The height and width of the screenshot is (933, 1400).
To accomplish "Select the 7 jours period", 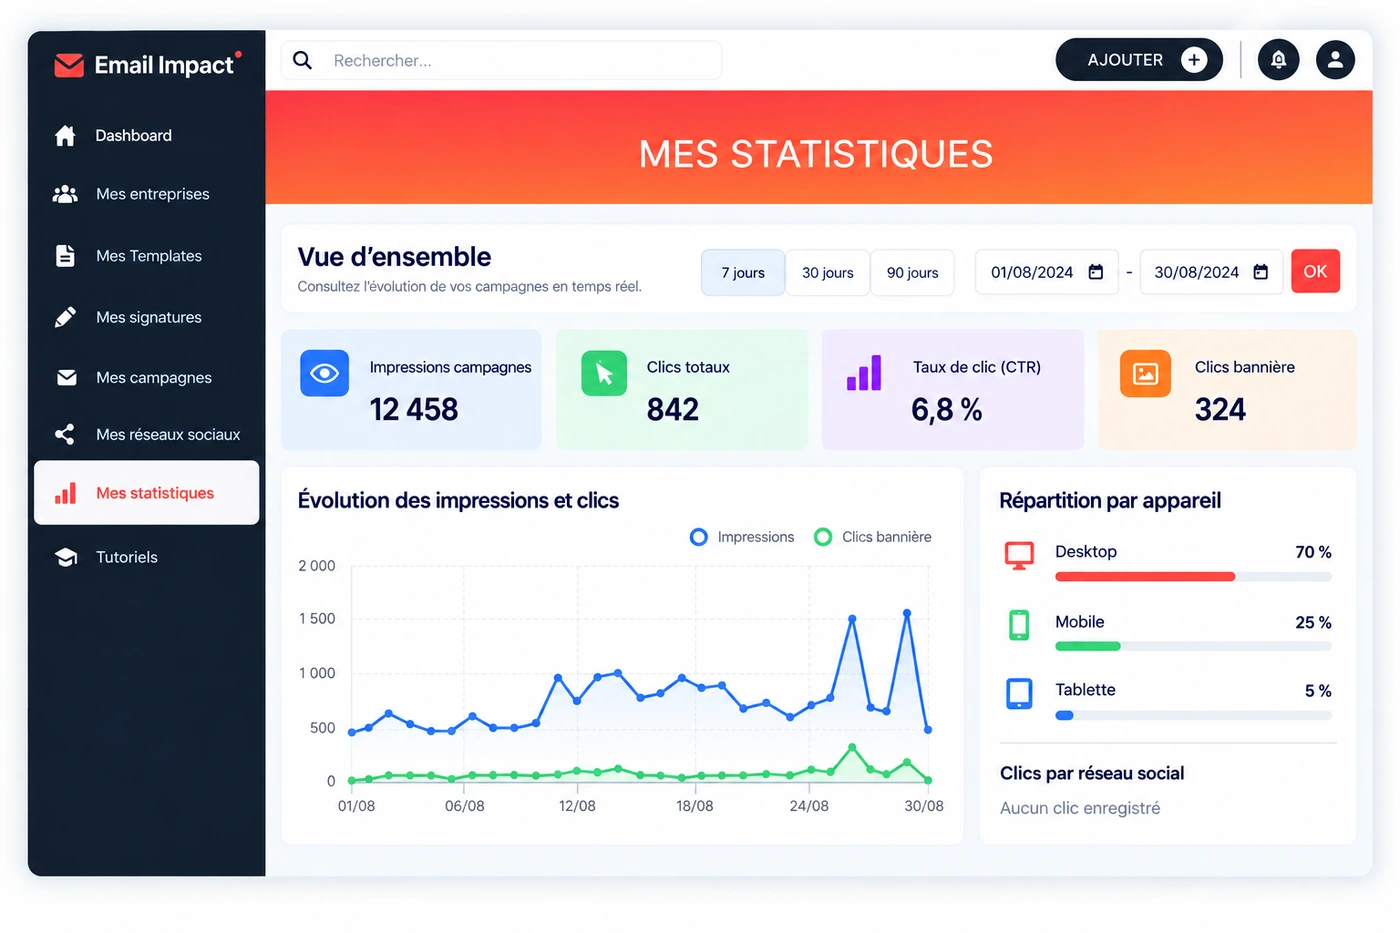I will tap(743, 272).
